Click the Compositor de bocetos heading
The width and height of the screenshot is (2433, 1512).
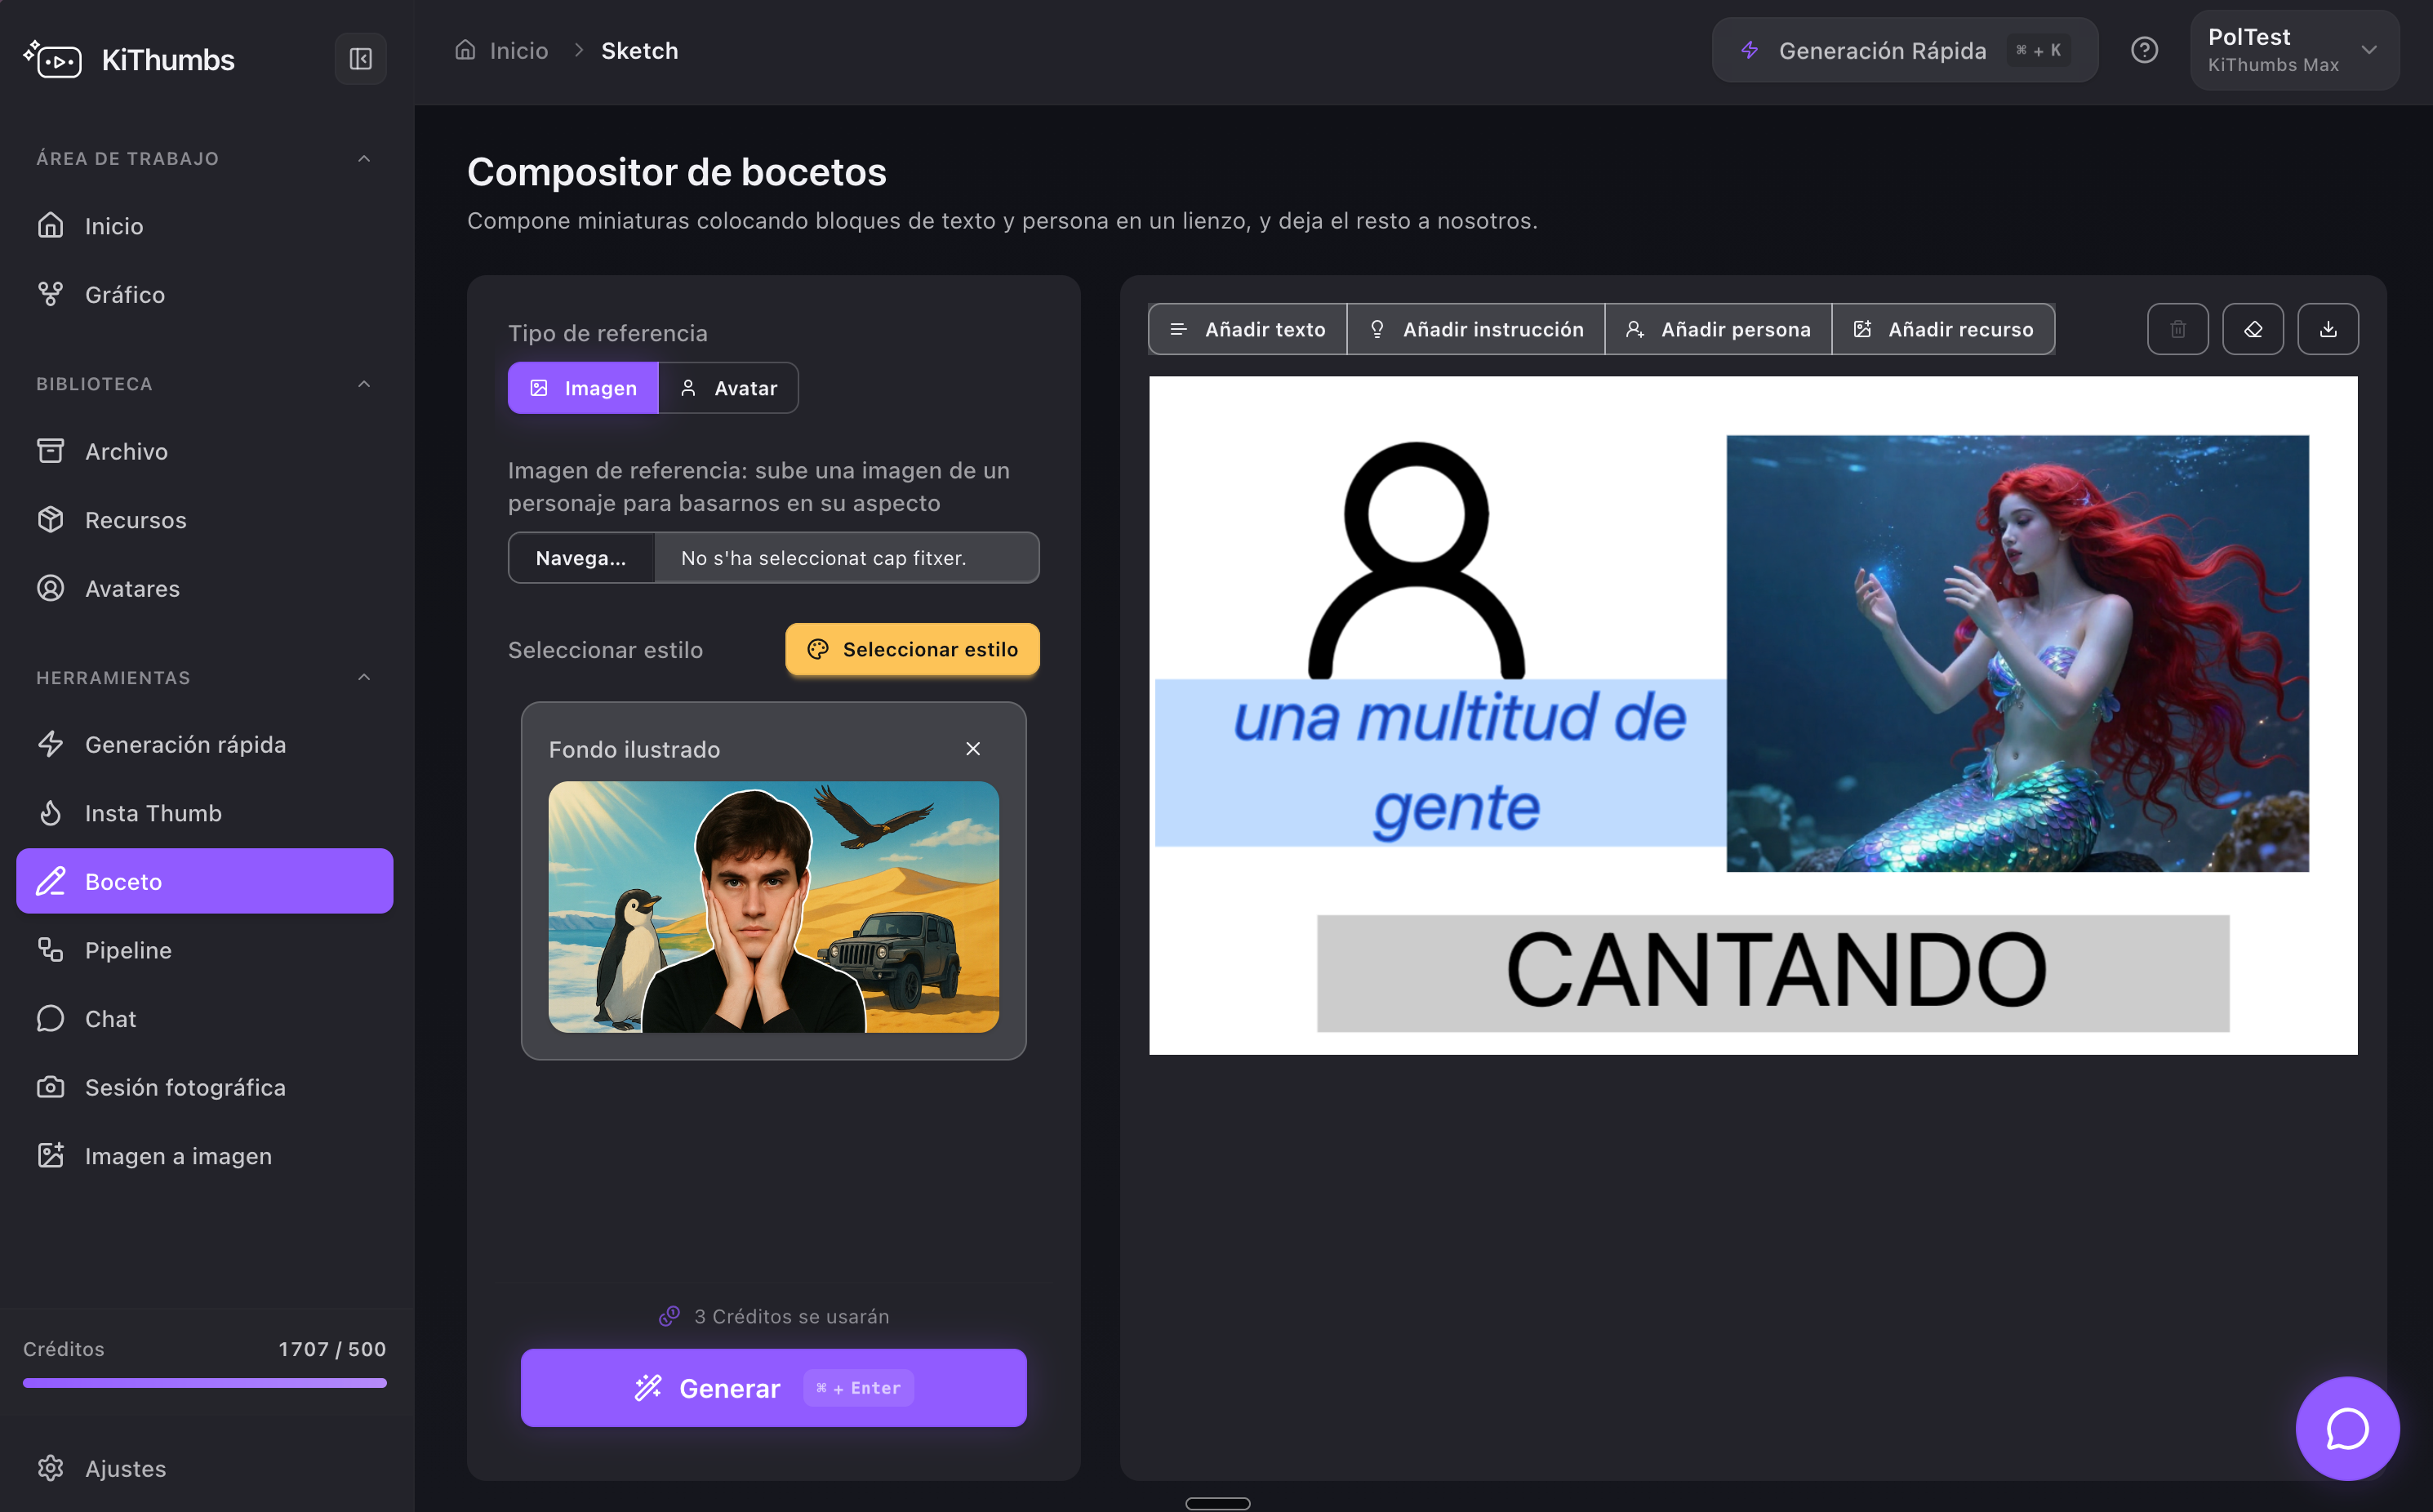(677, 172)
